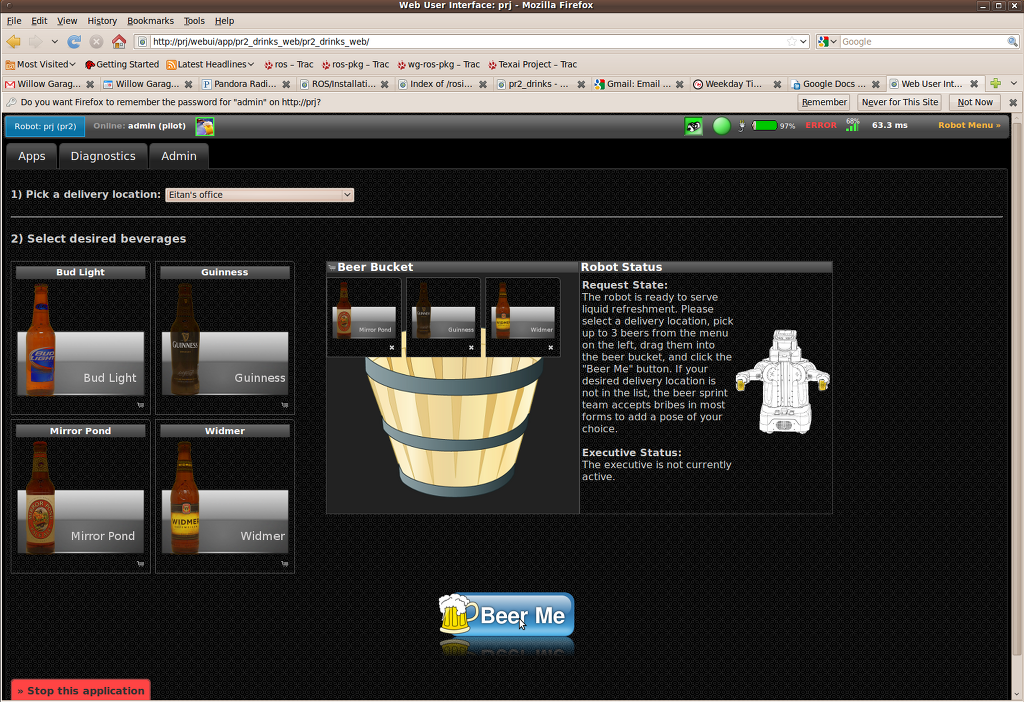Select the Mirror Pond beer thumbnail in menu
This screenshot has width=1024, height=702.
80,497
